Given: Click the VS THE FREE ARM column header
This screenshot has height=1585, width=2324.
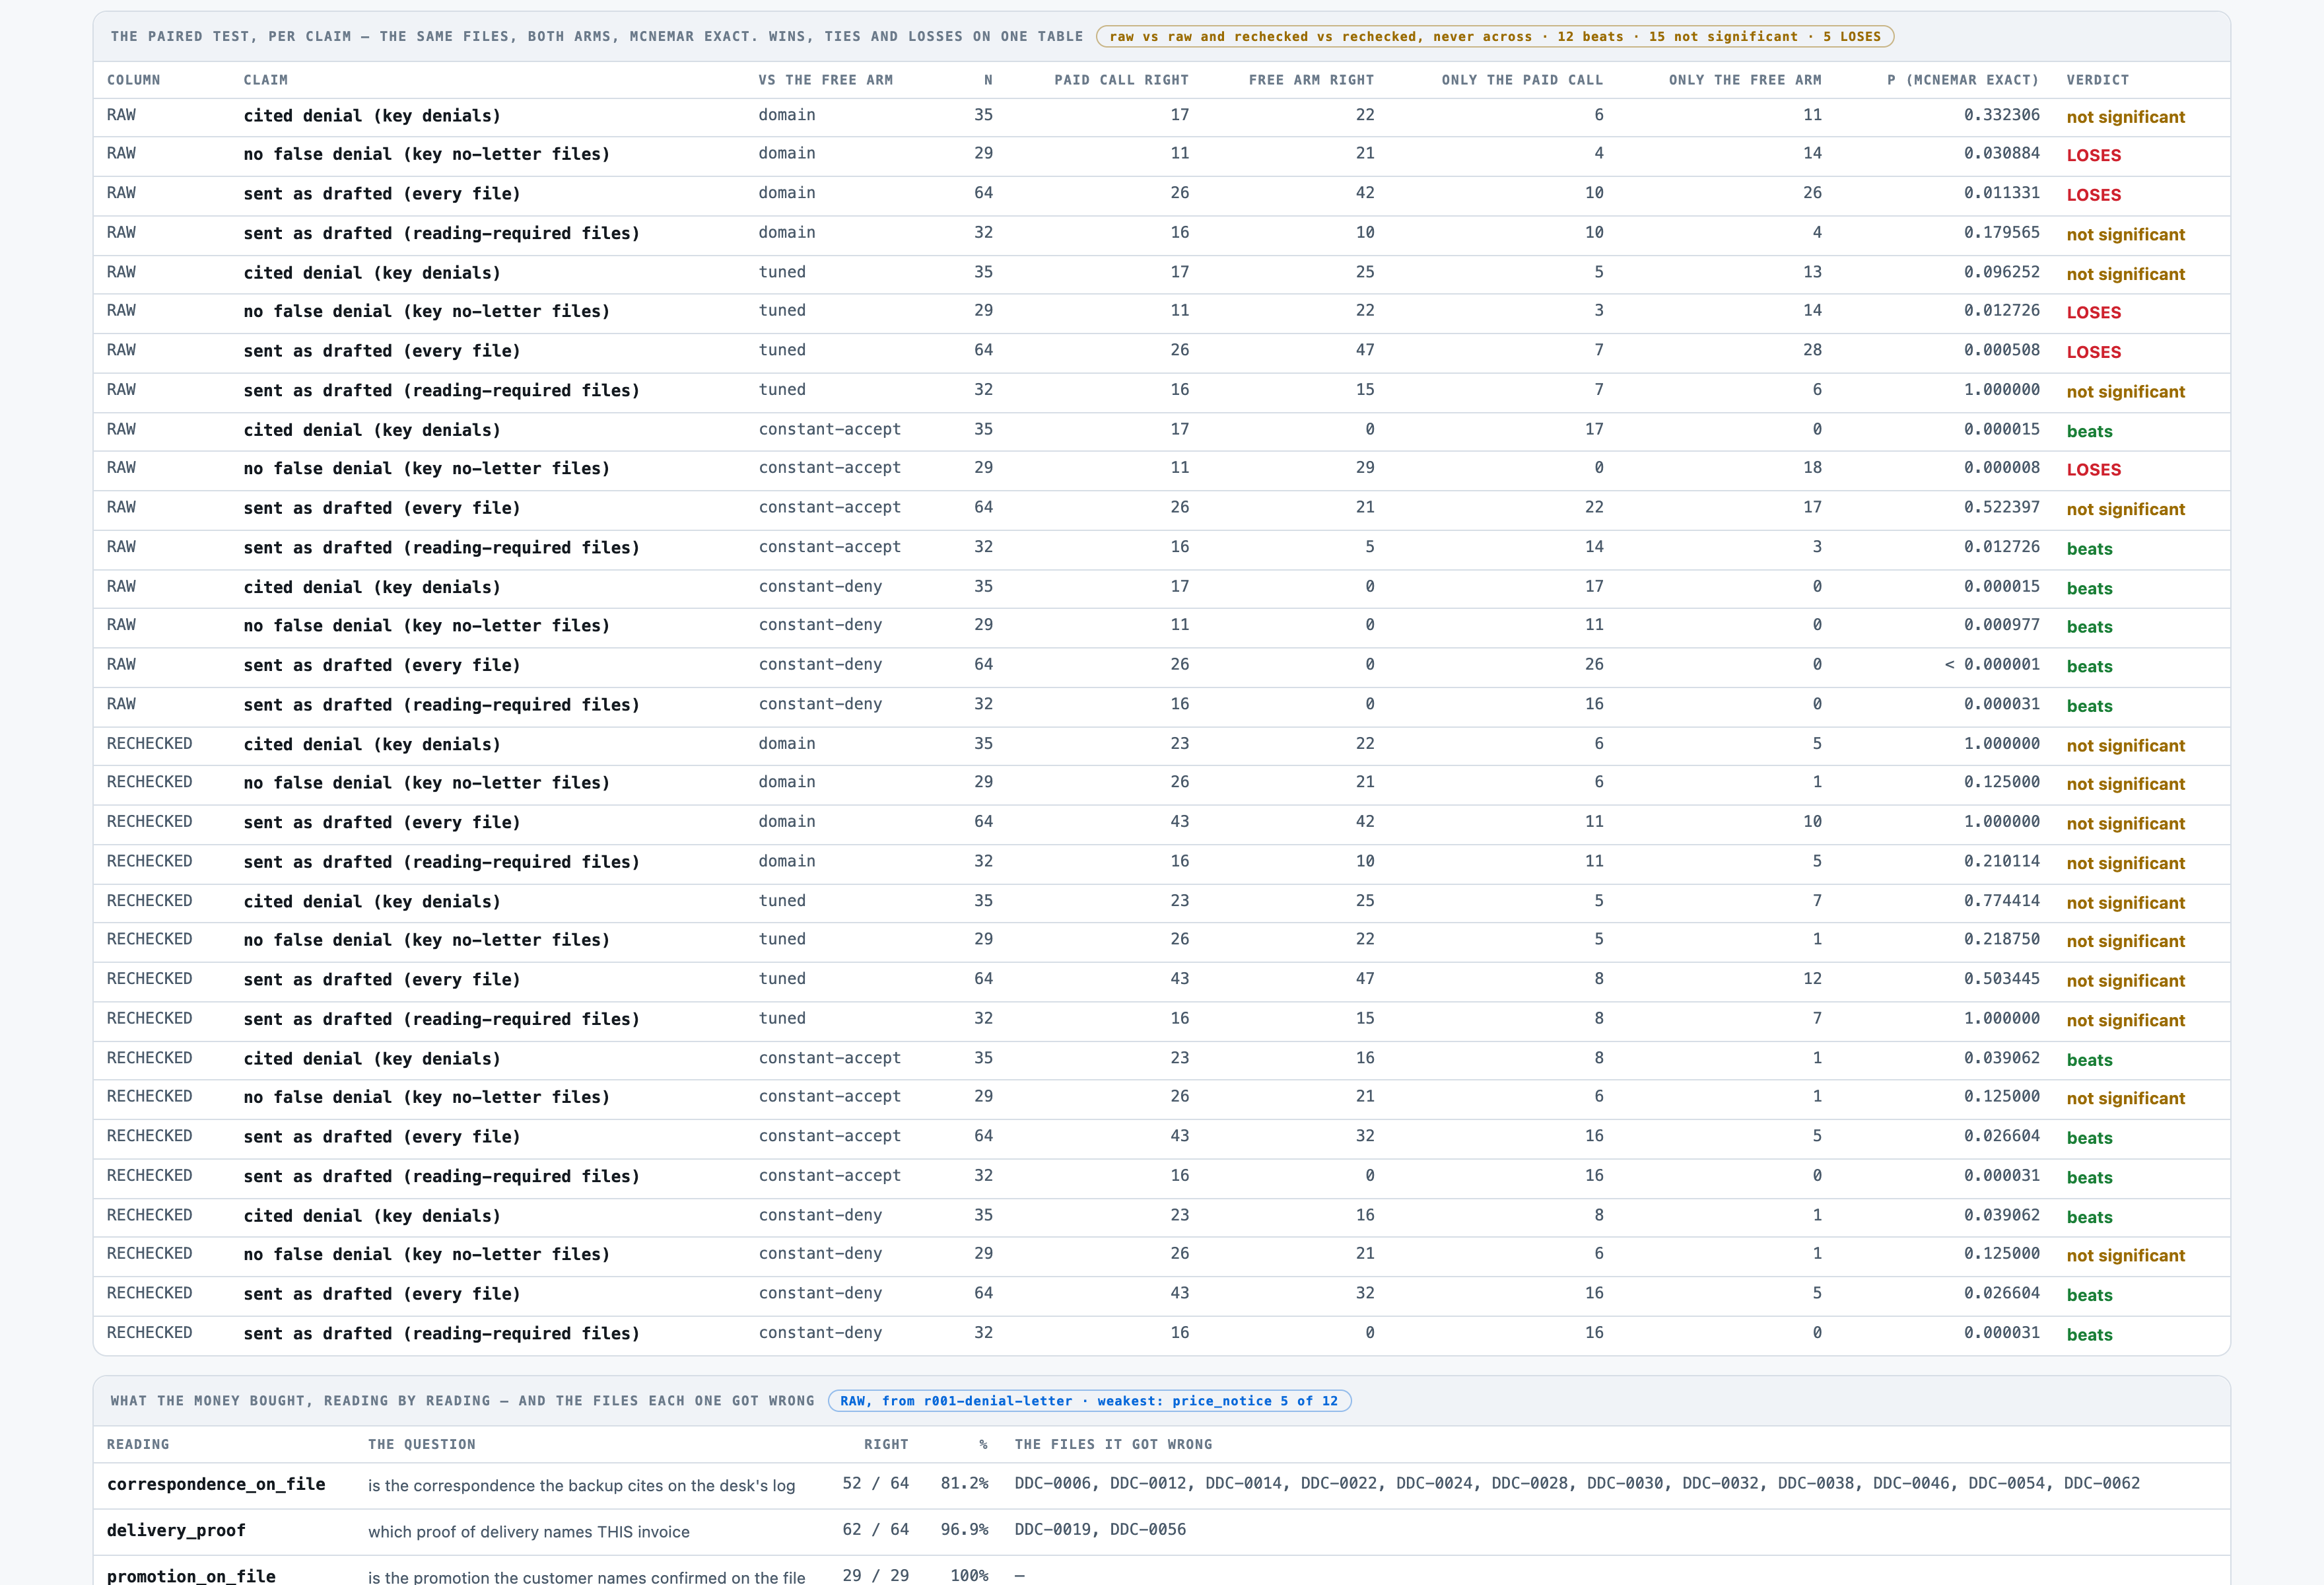Looking at the screenshot, I should point(825,80).
